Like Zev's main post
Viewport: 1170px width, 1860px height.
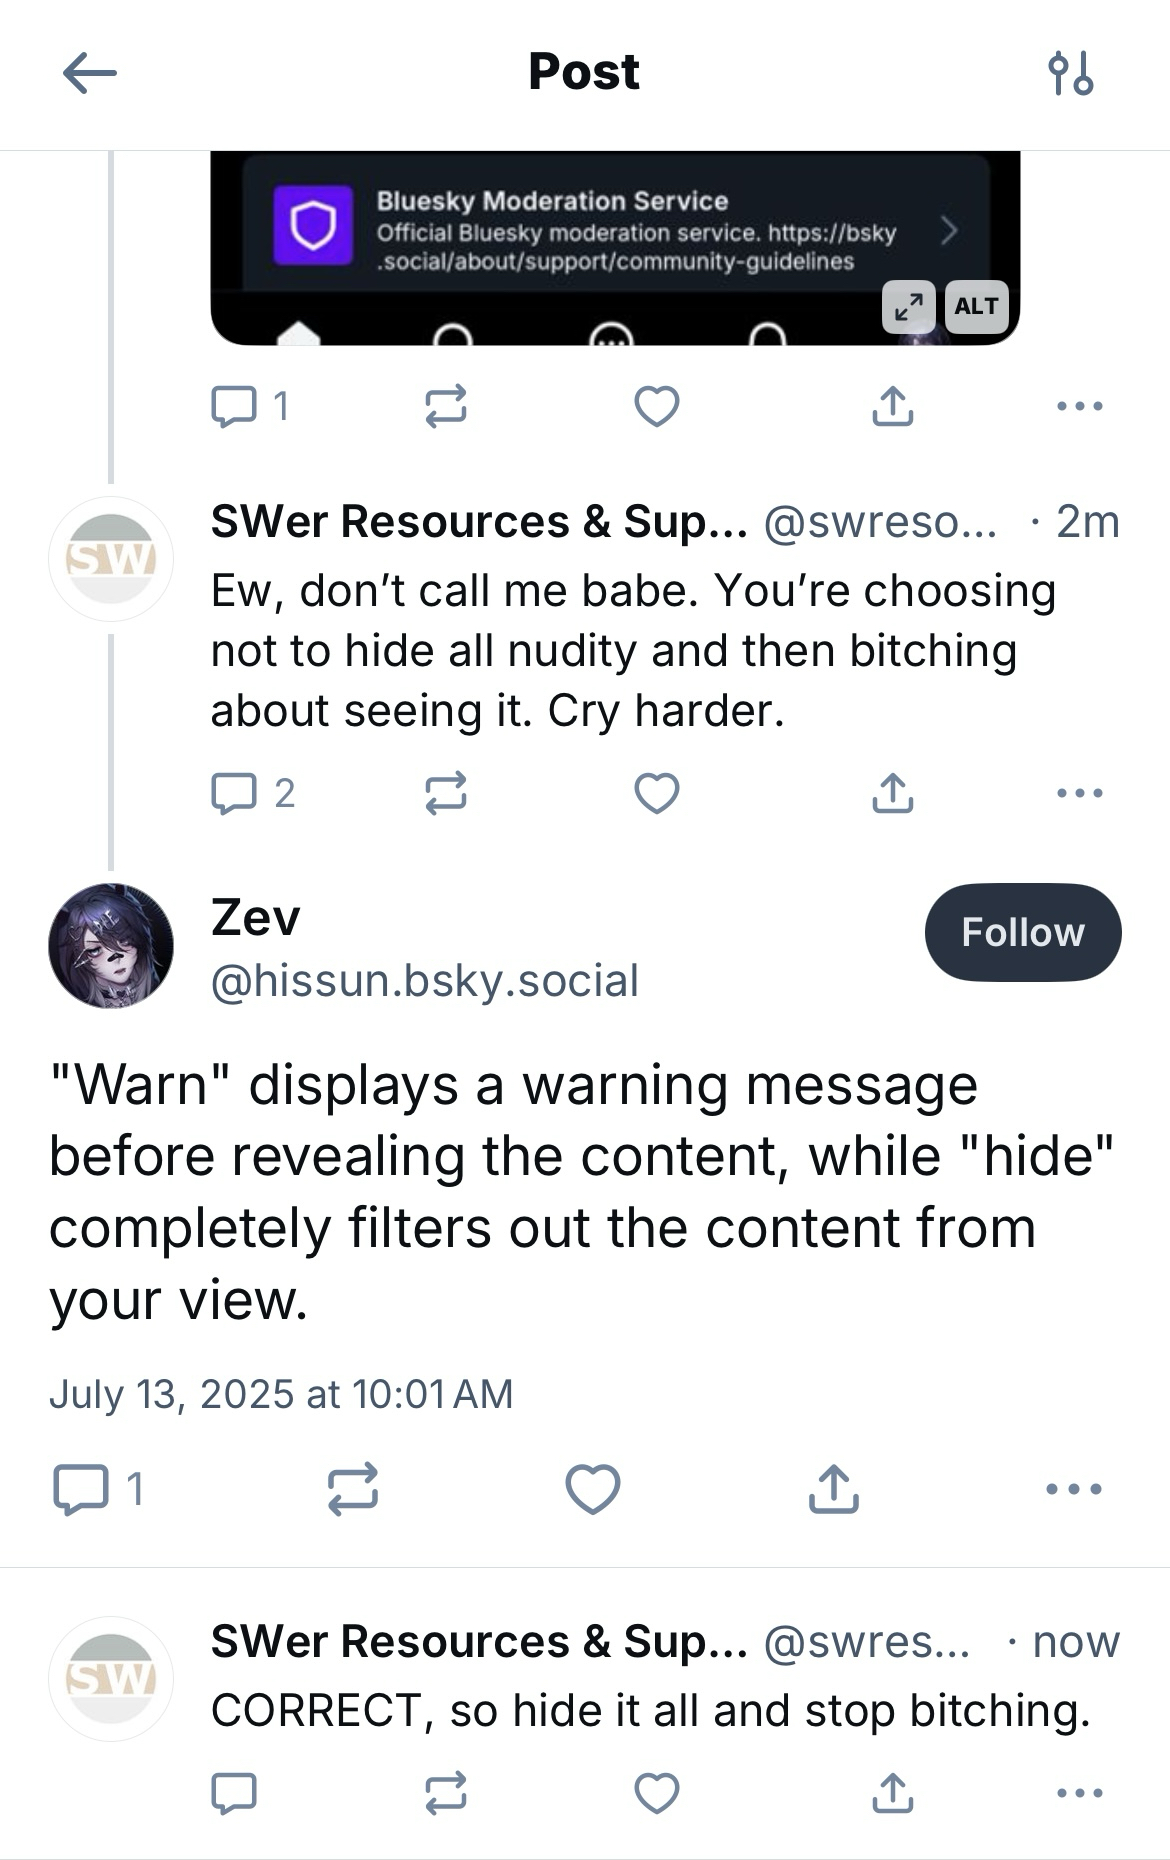593,1489
